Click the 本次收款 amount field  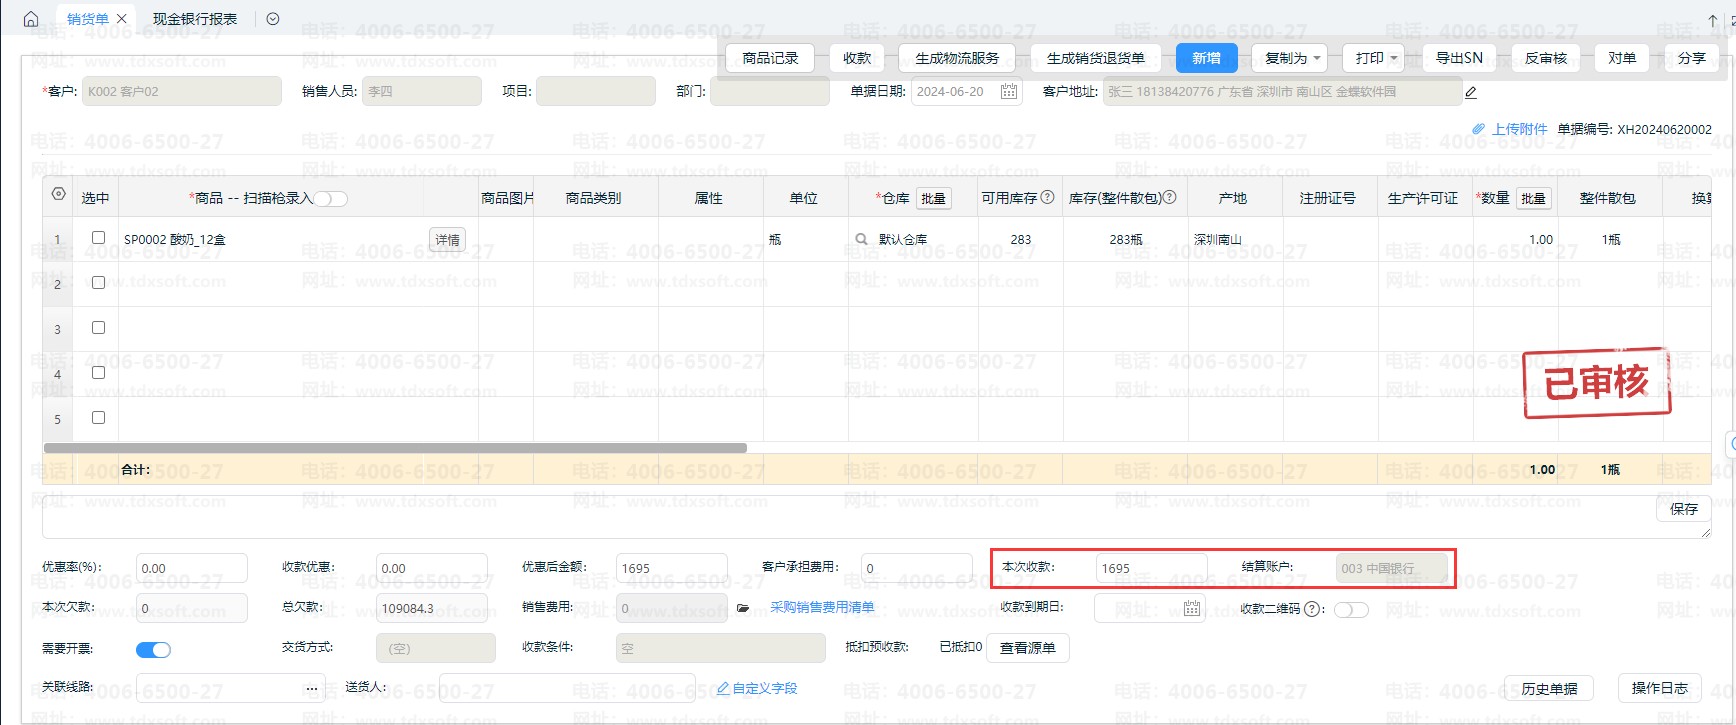pyautogui.click(x=1150, y=568)
